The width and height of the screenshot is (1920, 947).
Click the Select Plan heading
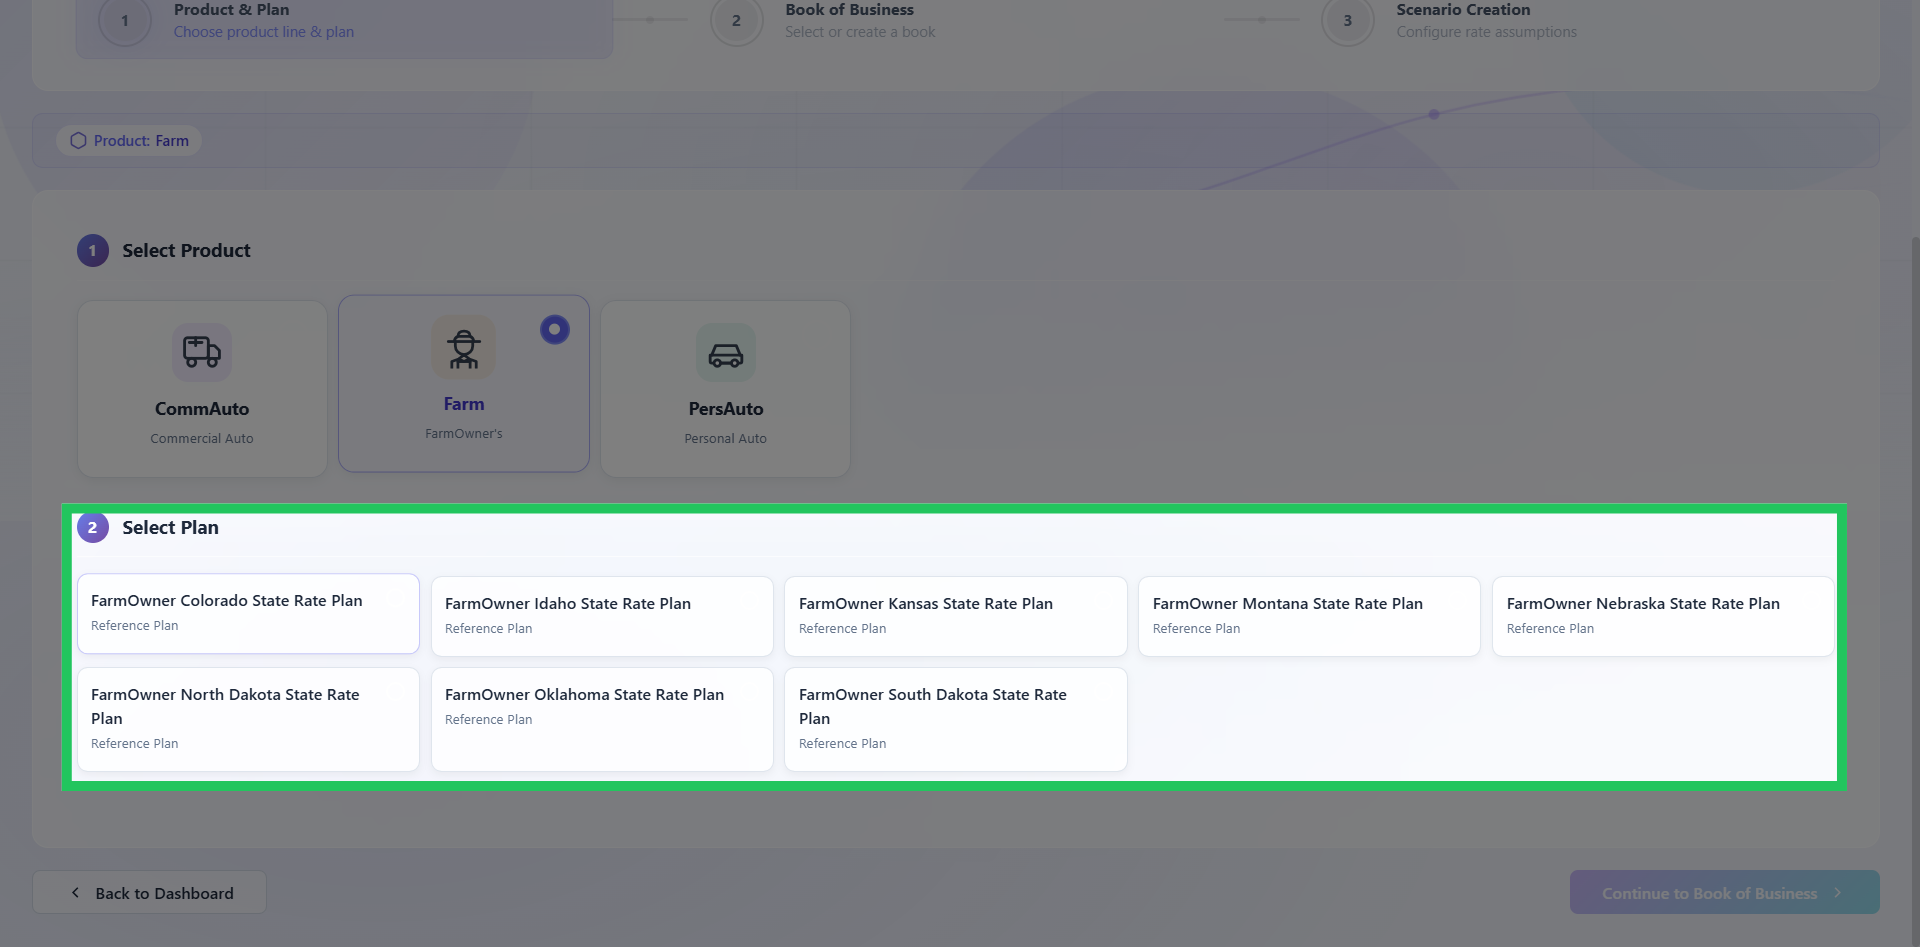[x=170, y=528]
